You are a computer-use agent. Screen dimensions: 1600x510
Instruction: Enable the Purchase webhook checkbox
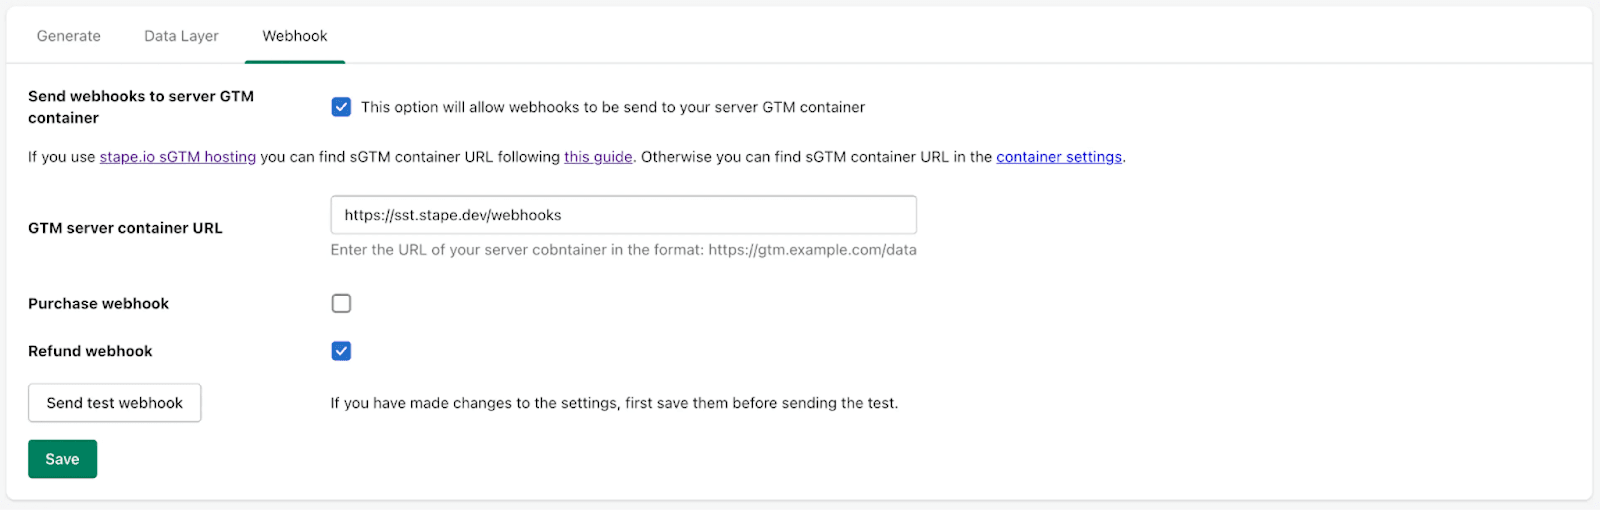coord(341,303)
